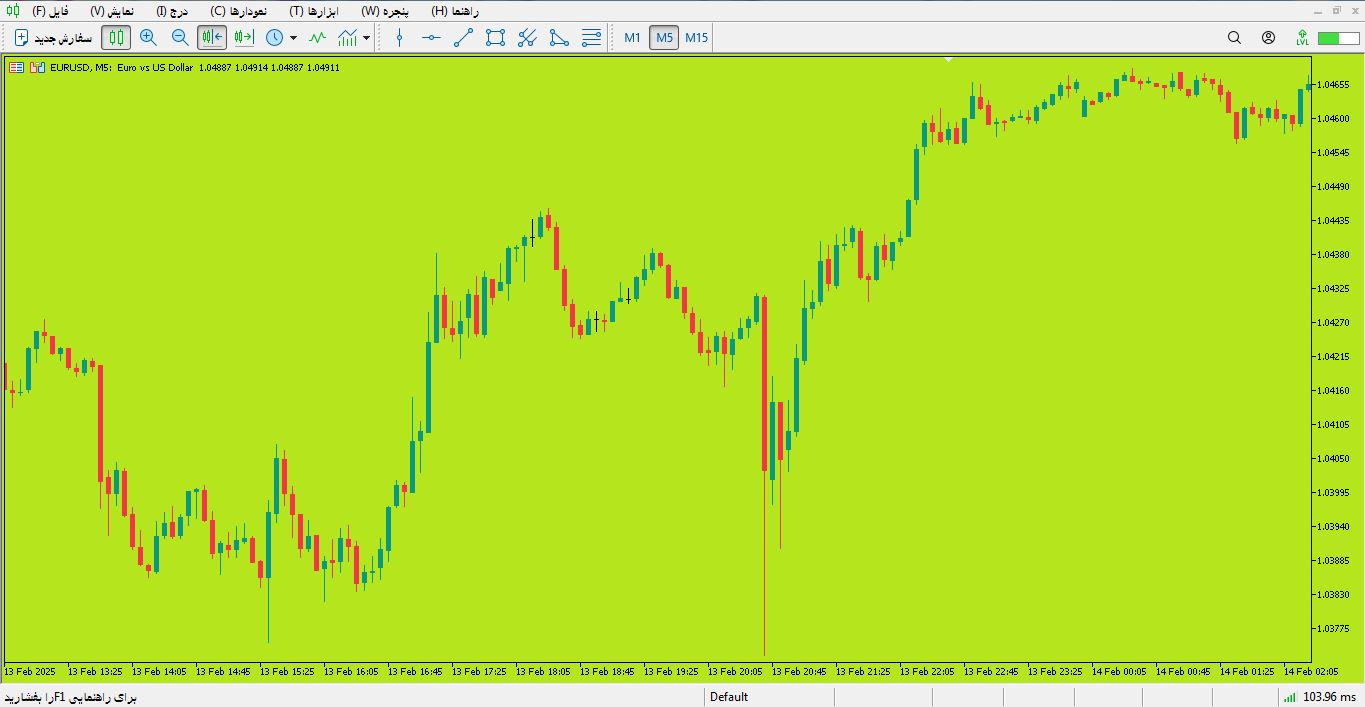Open the user account profile icon
The width and height of the screenshot is (1365, 707).
pyautogui.click(x=1268, y=38)
